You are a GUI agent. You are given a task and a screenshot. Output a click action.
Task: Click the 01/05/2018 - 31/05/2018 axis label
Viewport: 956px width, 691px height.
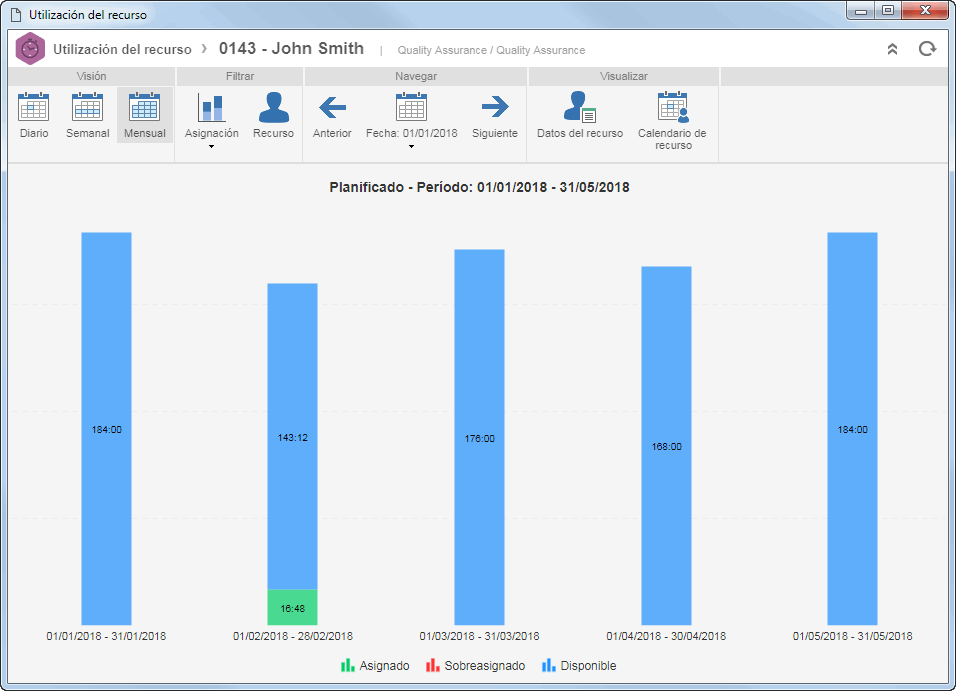pos(852,636)
